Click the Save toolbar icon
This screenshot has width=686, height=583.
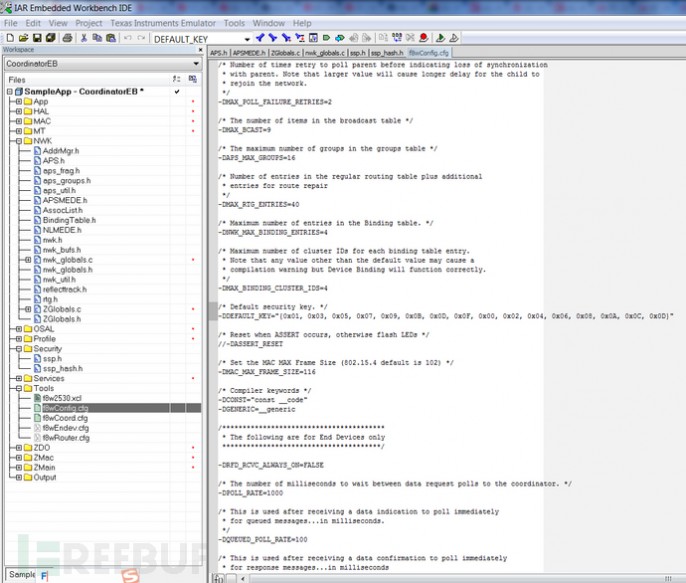pyautogui.click(x=35, y=38)
